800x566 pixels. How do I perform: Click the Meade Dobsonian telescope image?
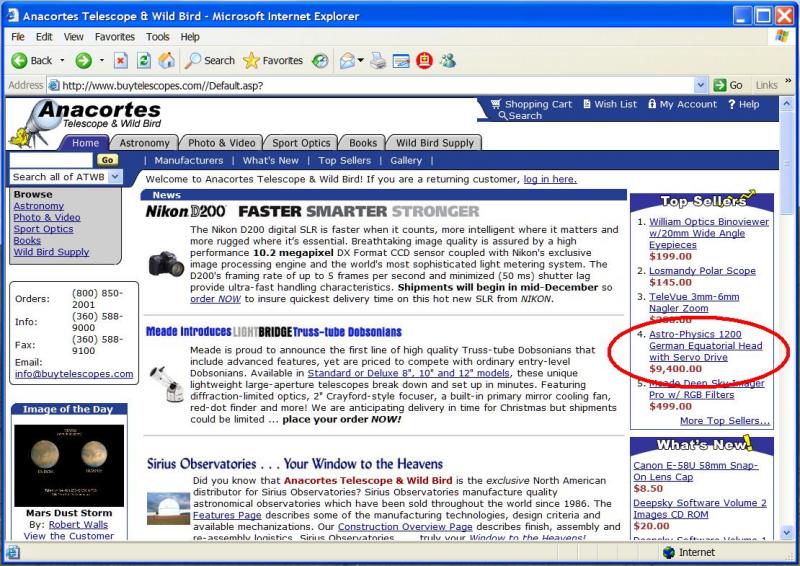tap(167, 383)
